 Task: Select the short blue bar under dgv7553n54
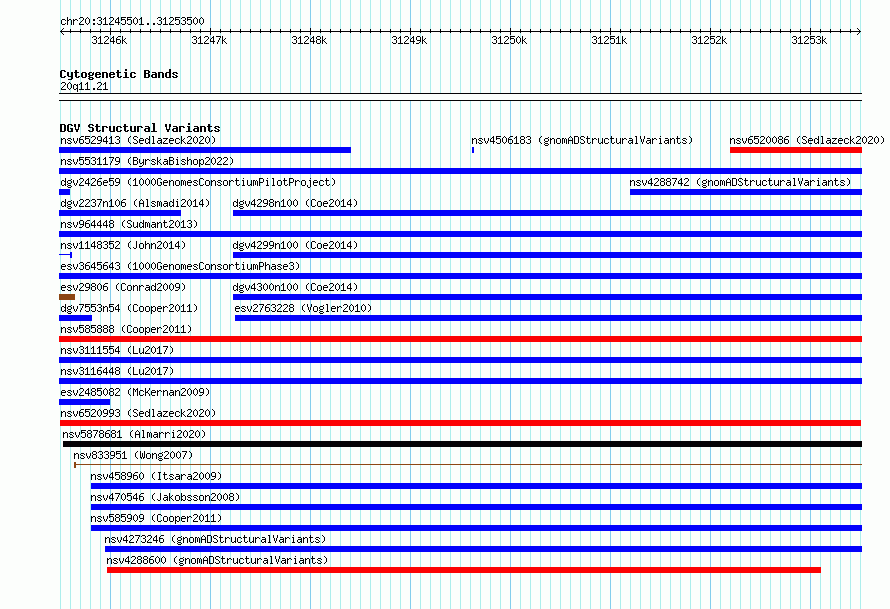pos(75,318)
